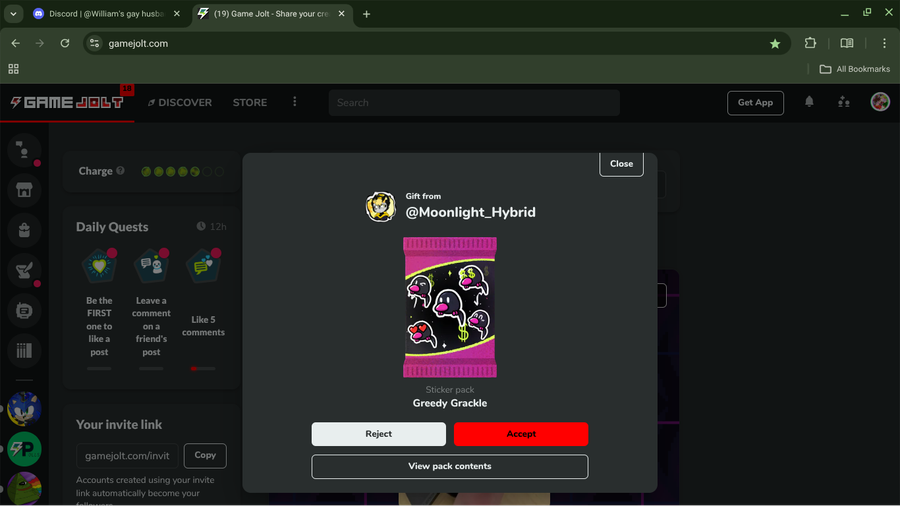Image resolution: width=900 pixels, height=506 pixels.
Task: Open the reading mode side panel icon
Action: pos(847,43)
